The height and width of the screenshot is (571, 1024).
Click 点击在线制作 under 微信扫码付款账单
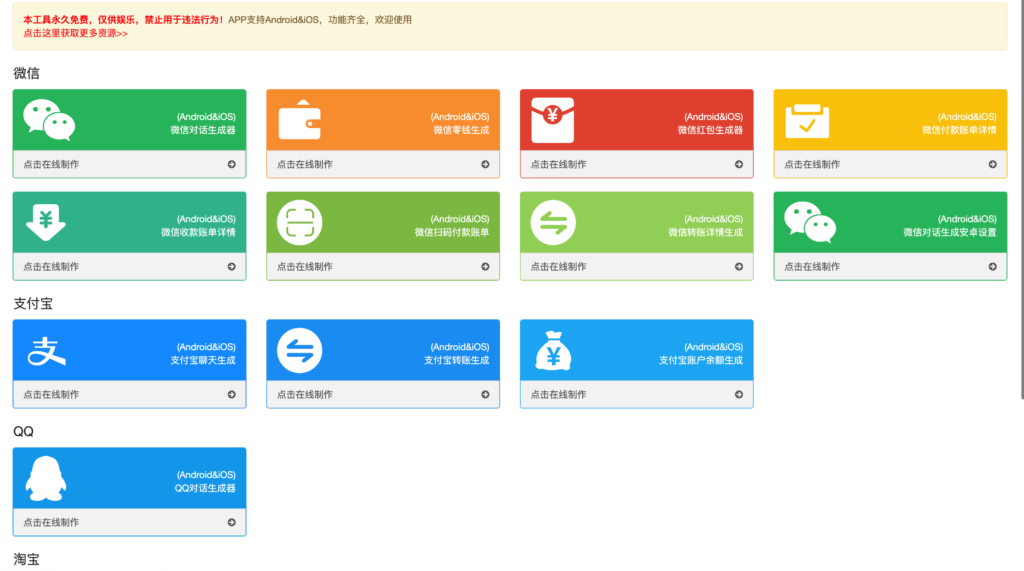click(x=304, y=267)
